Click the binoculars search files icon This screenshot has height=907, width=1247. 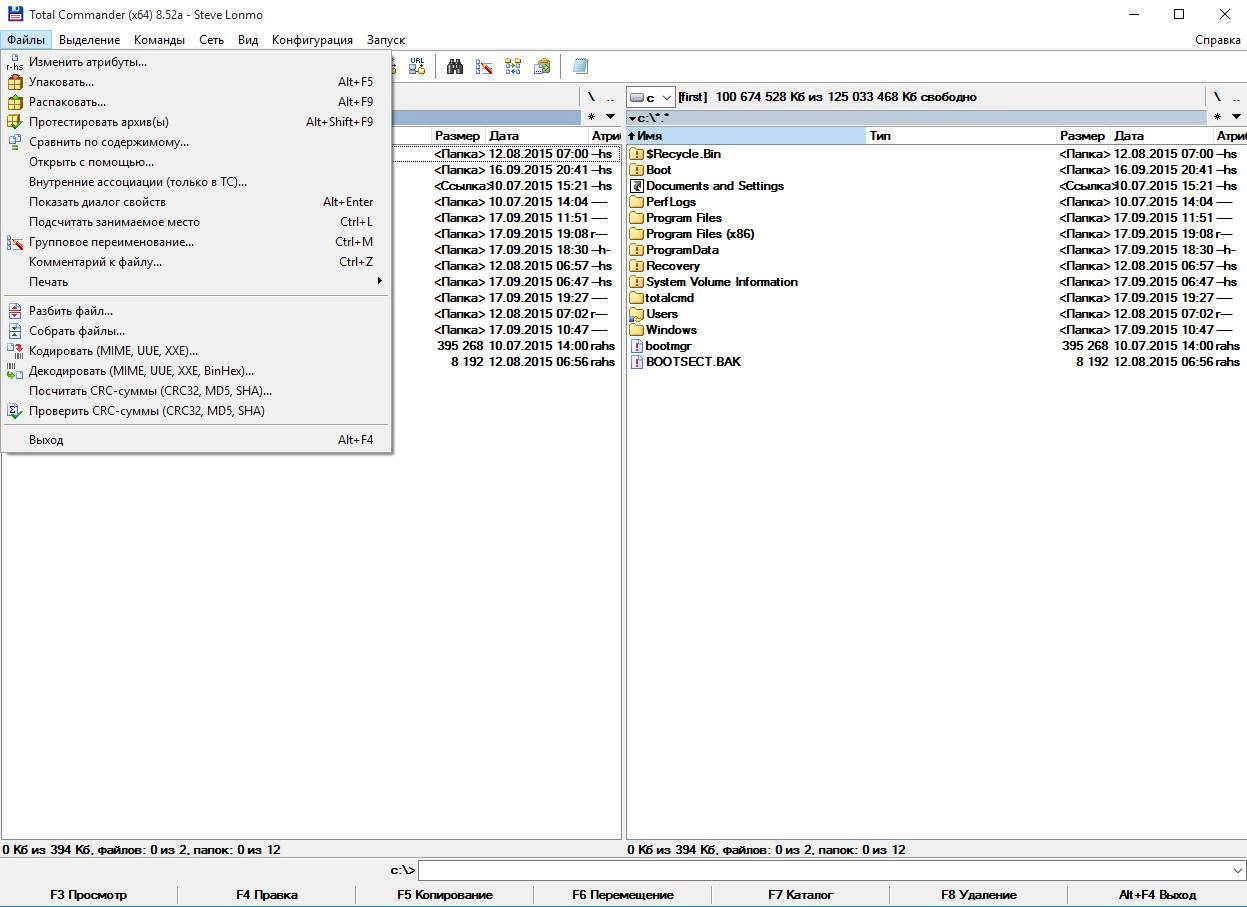[x=455, y=66]
